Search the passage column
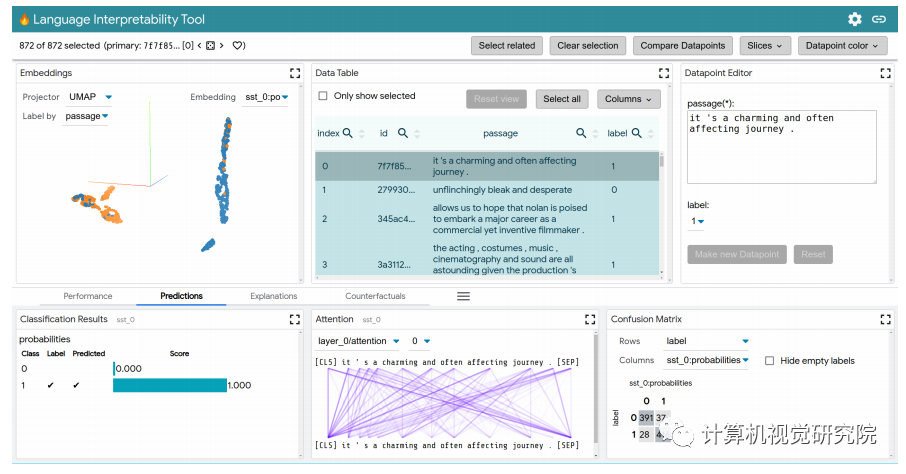 tap(581, 133)
